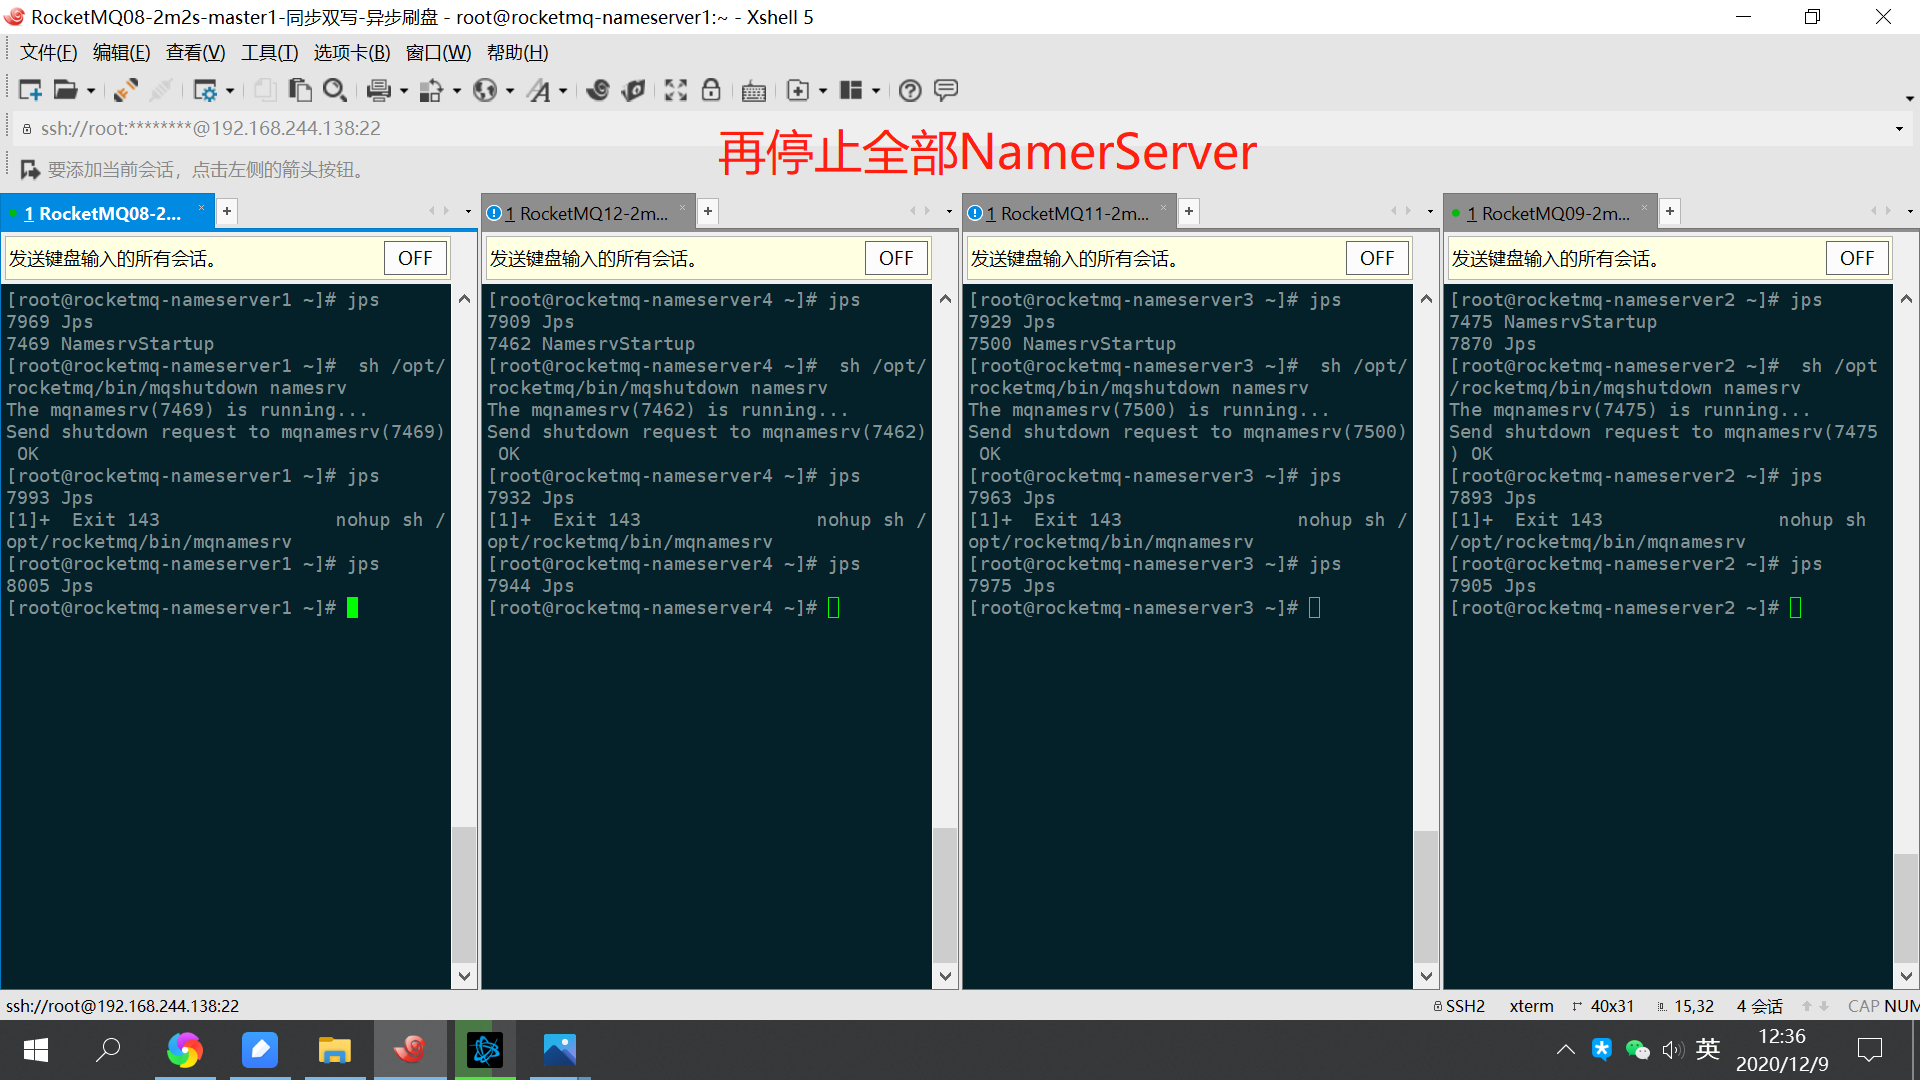The image size is (1920, 1080).
Task: Click add-current-session arrow icon
Action: pyautogui.click(x=30, y=169)
